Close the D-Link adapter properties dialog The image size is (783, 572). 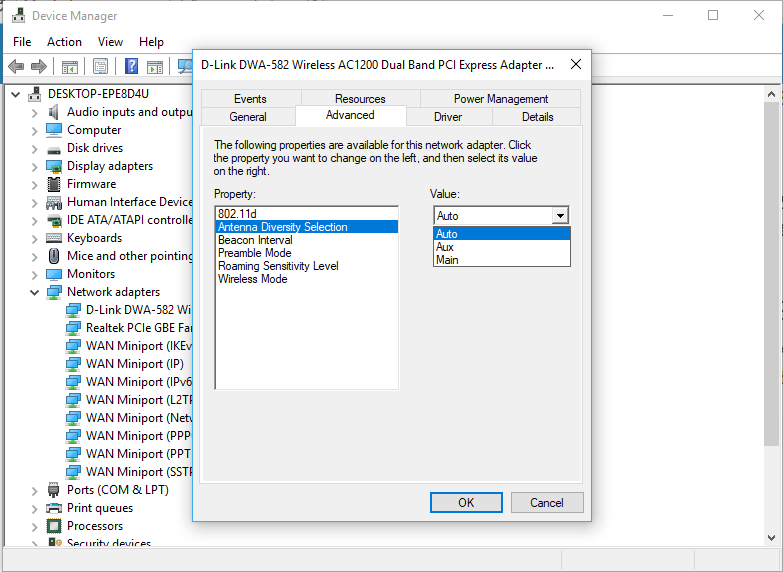(576, 64)
